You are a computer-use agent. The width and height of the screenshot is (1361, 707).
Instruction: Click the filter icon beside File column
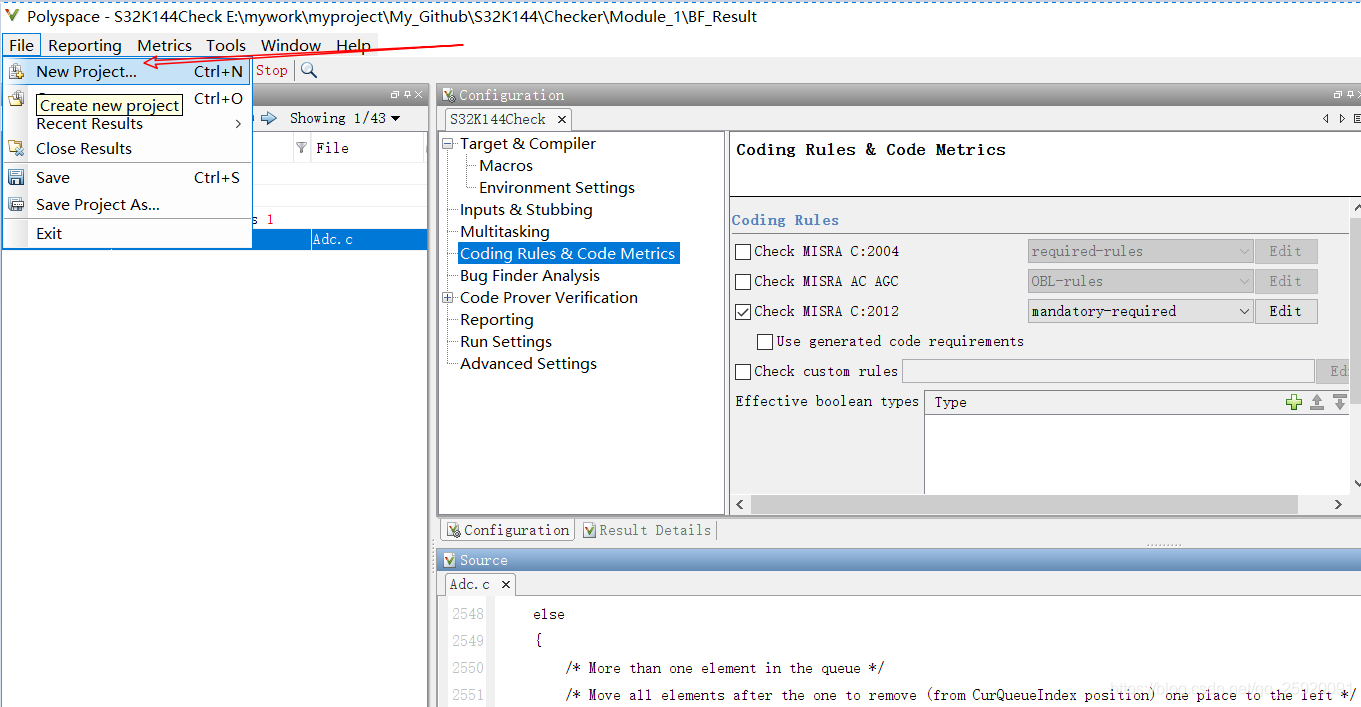pyautogui.click(x=301, y=148)
